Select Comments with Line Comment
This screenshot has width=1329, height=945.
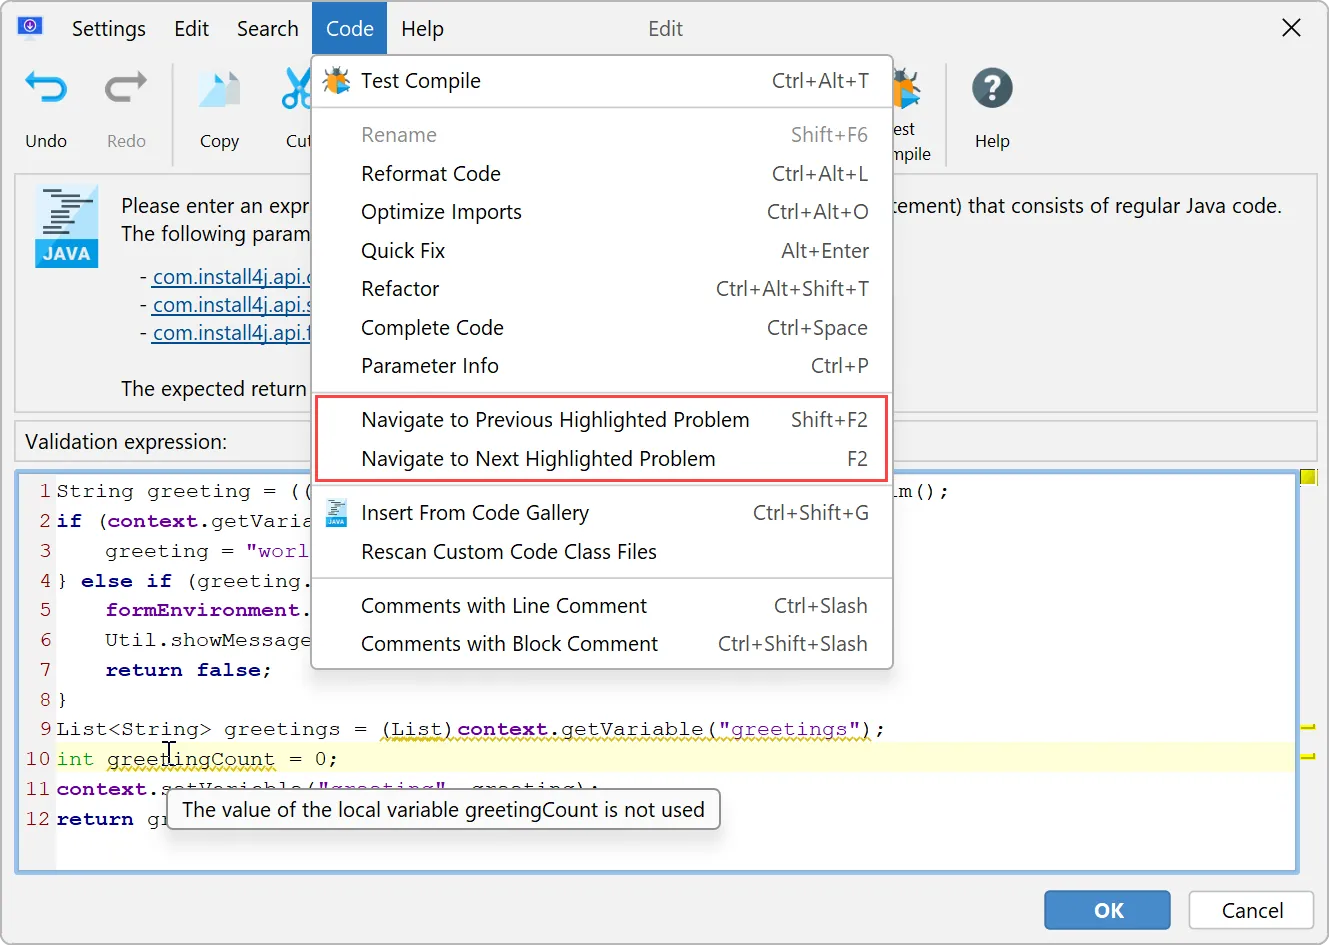(x=602, y=606)
